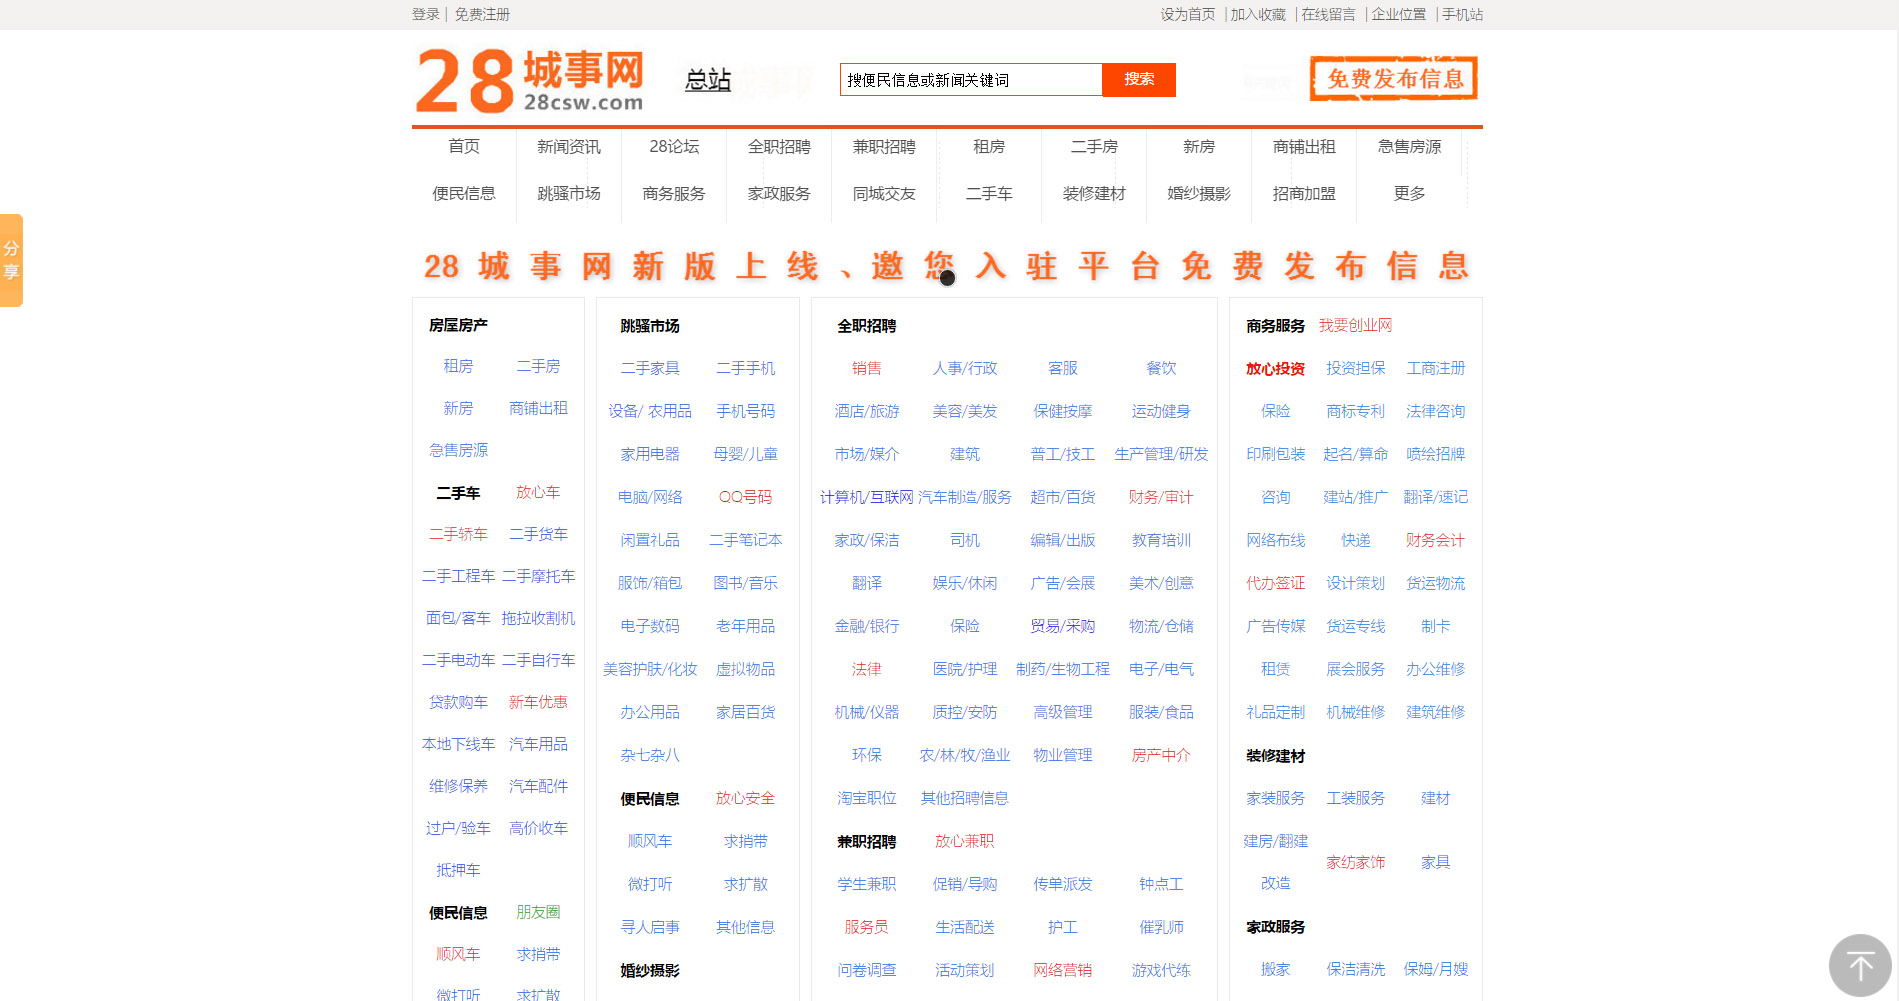The width and height of the screenshot is (1899, 1001).
Task: Expand 更多 in the navigation menu
Action: [x=1409, y=194]
